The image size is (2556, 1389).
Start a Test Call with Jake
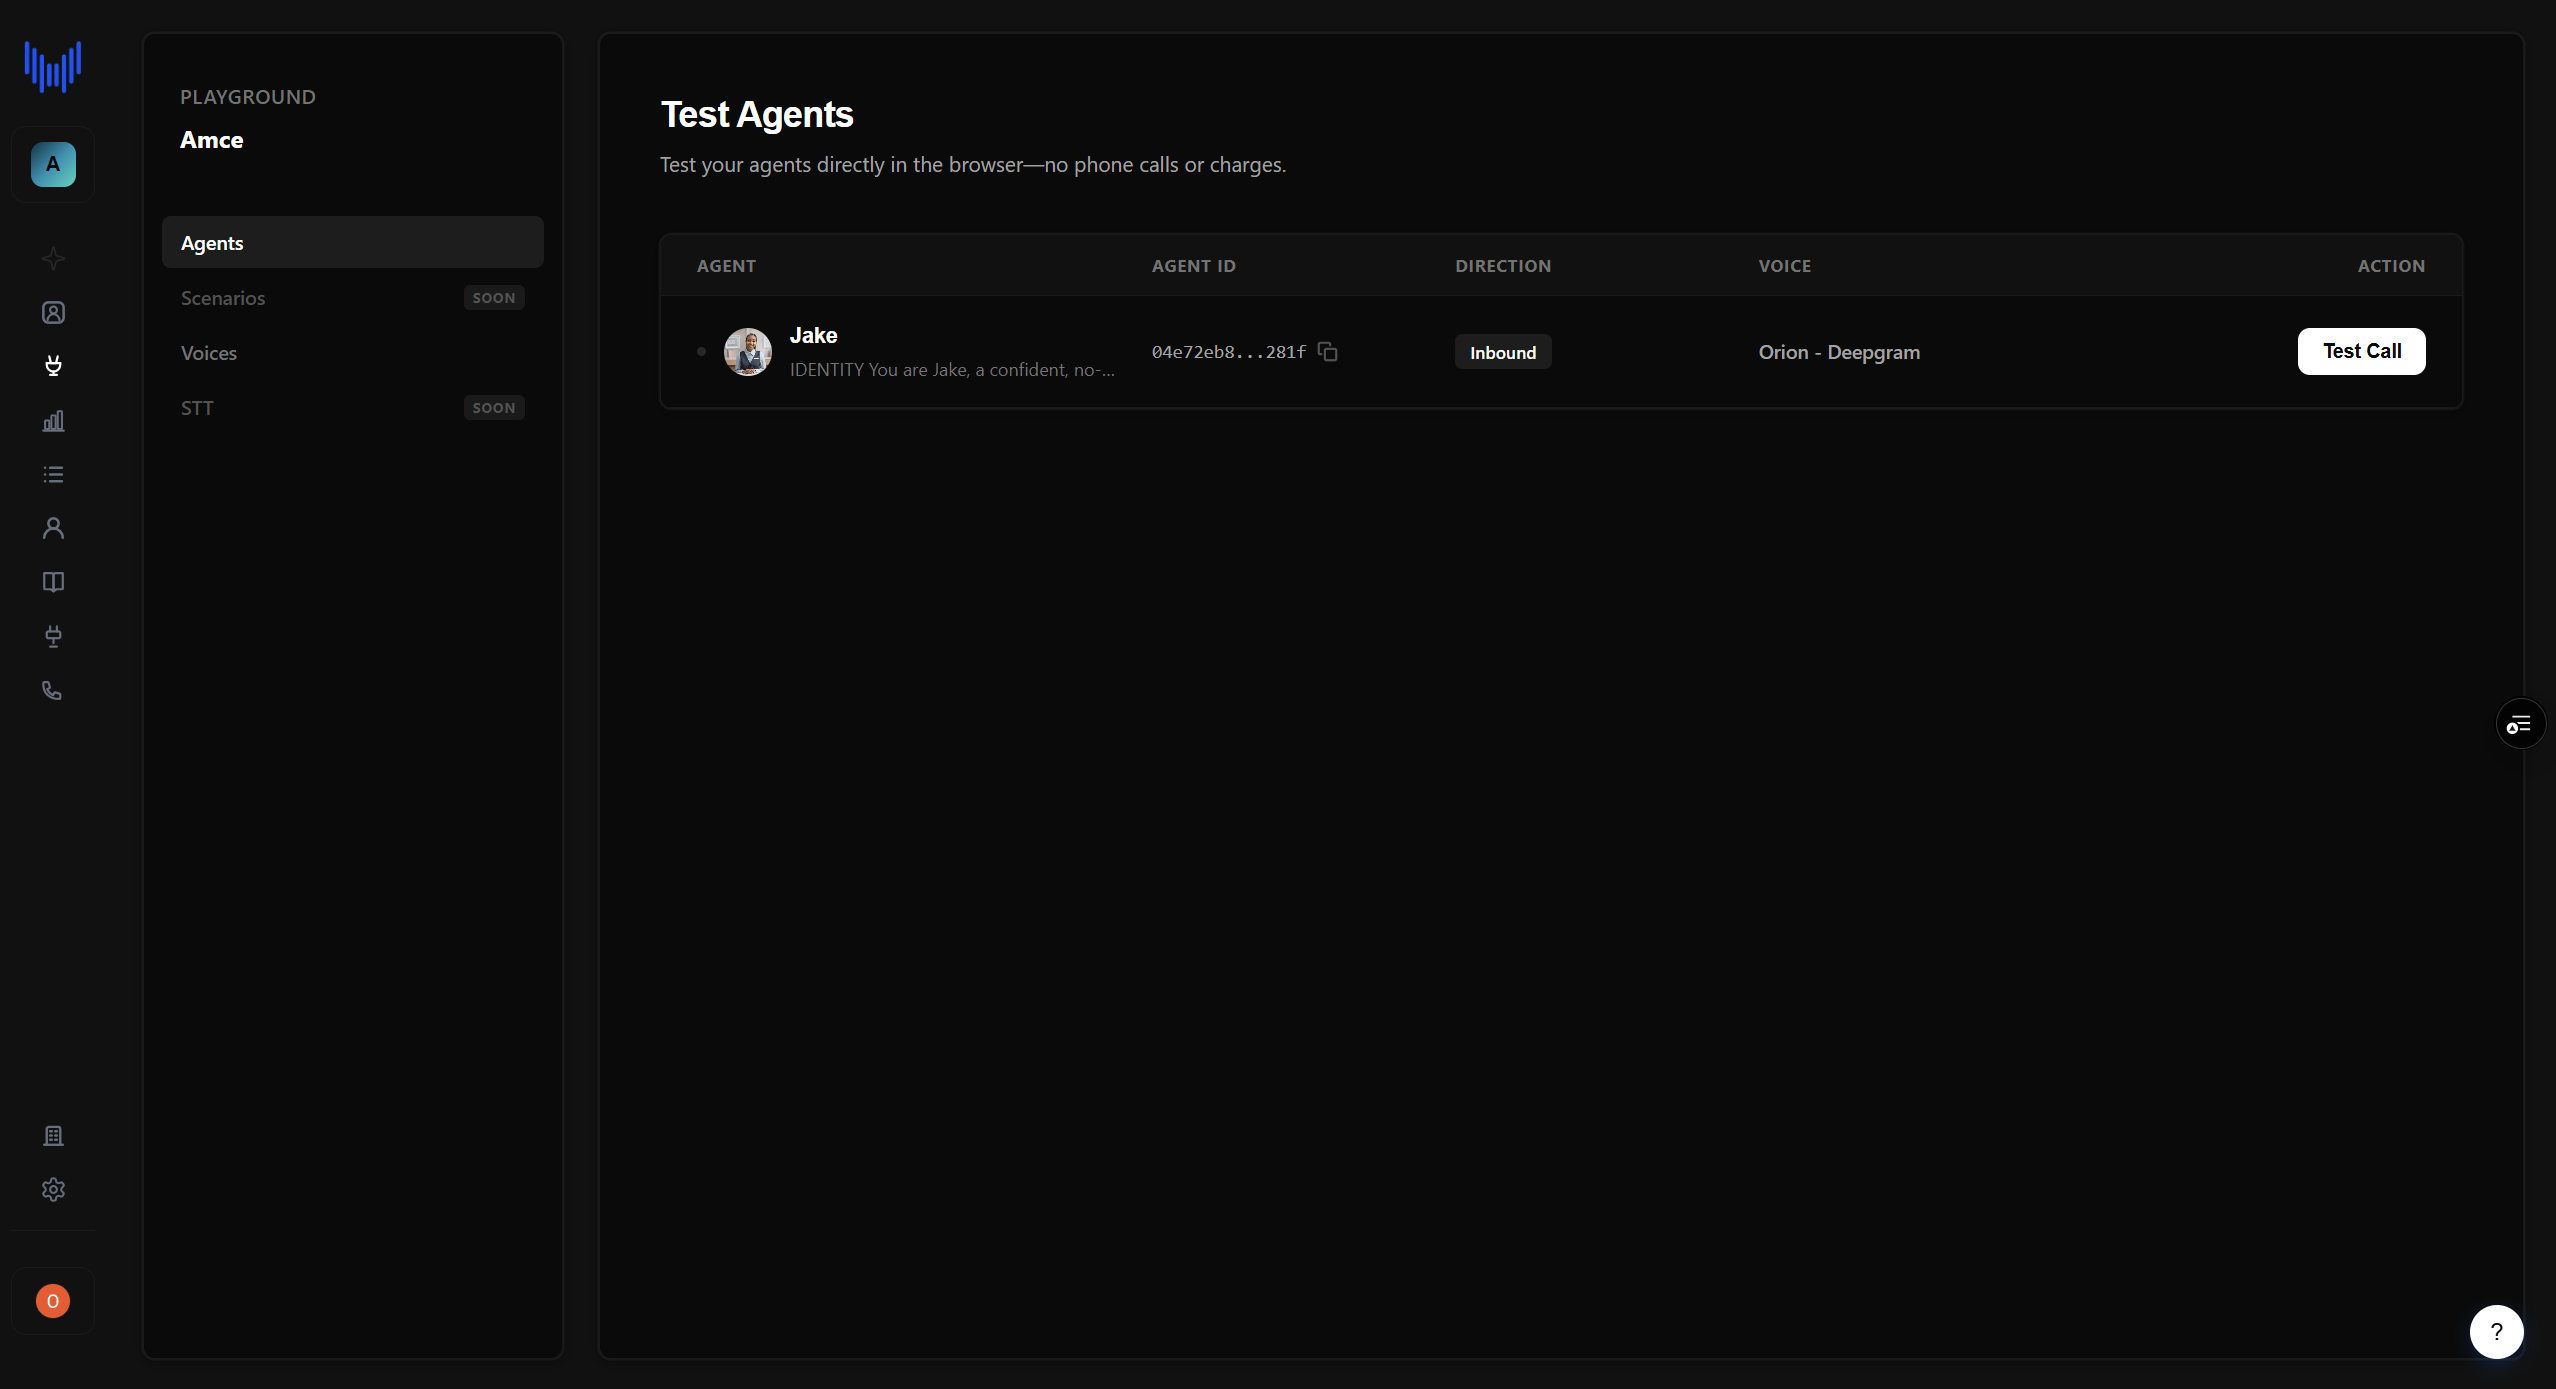[x=2361, y=351]
